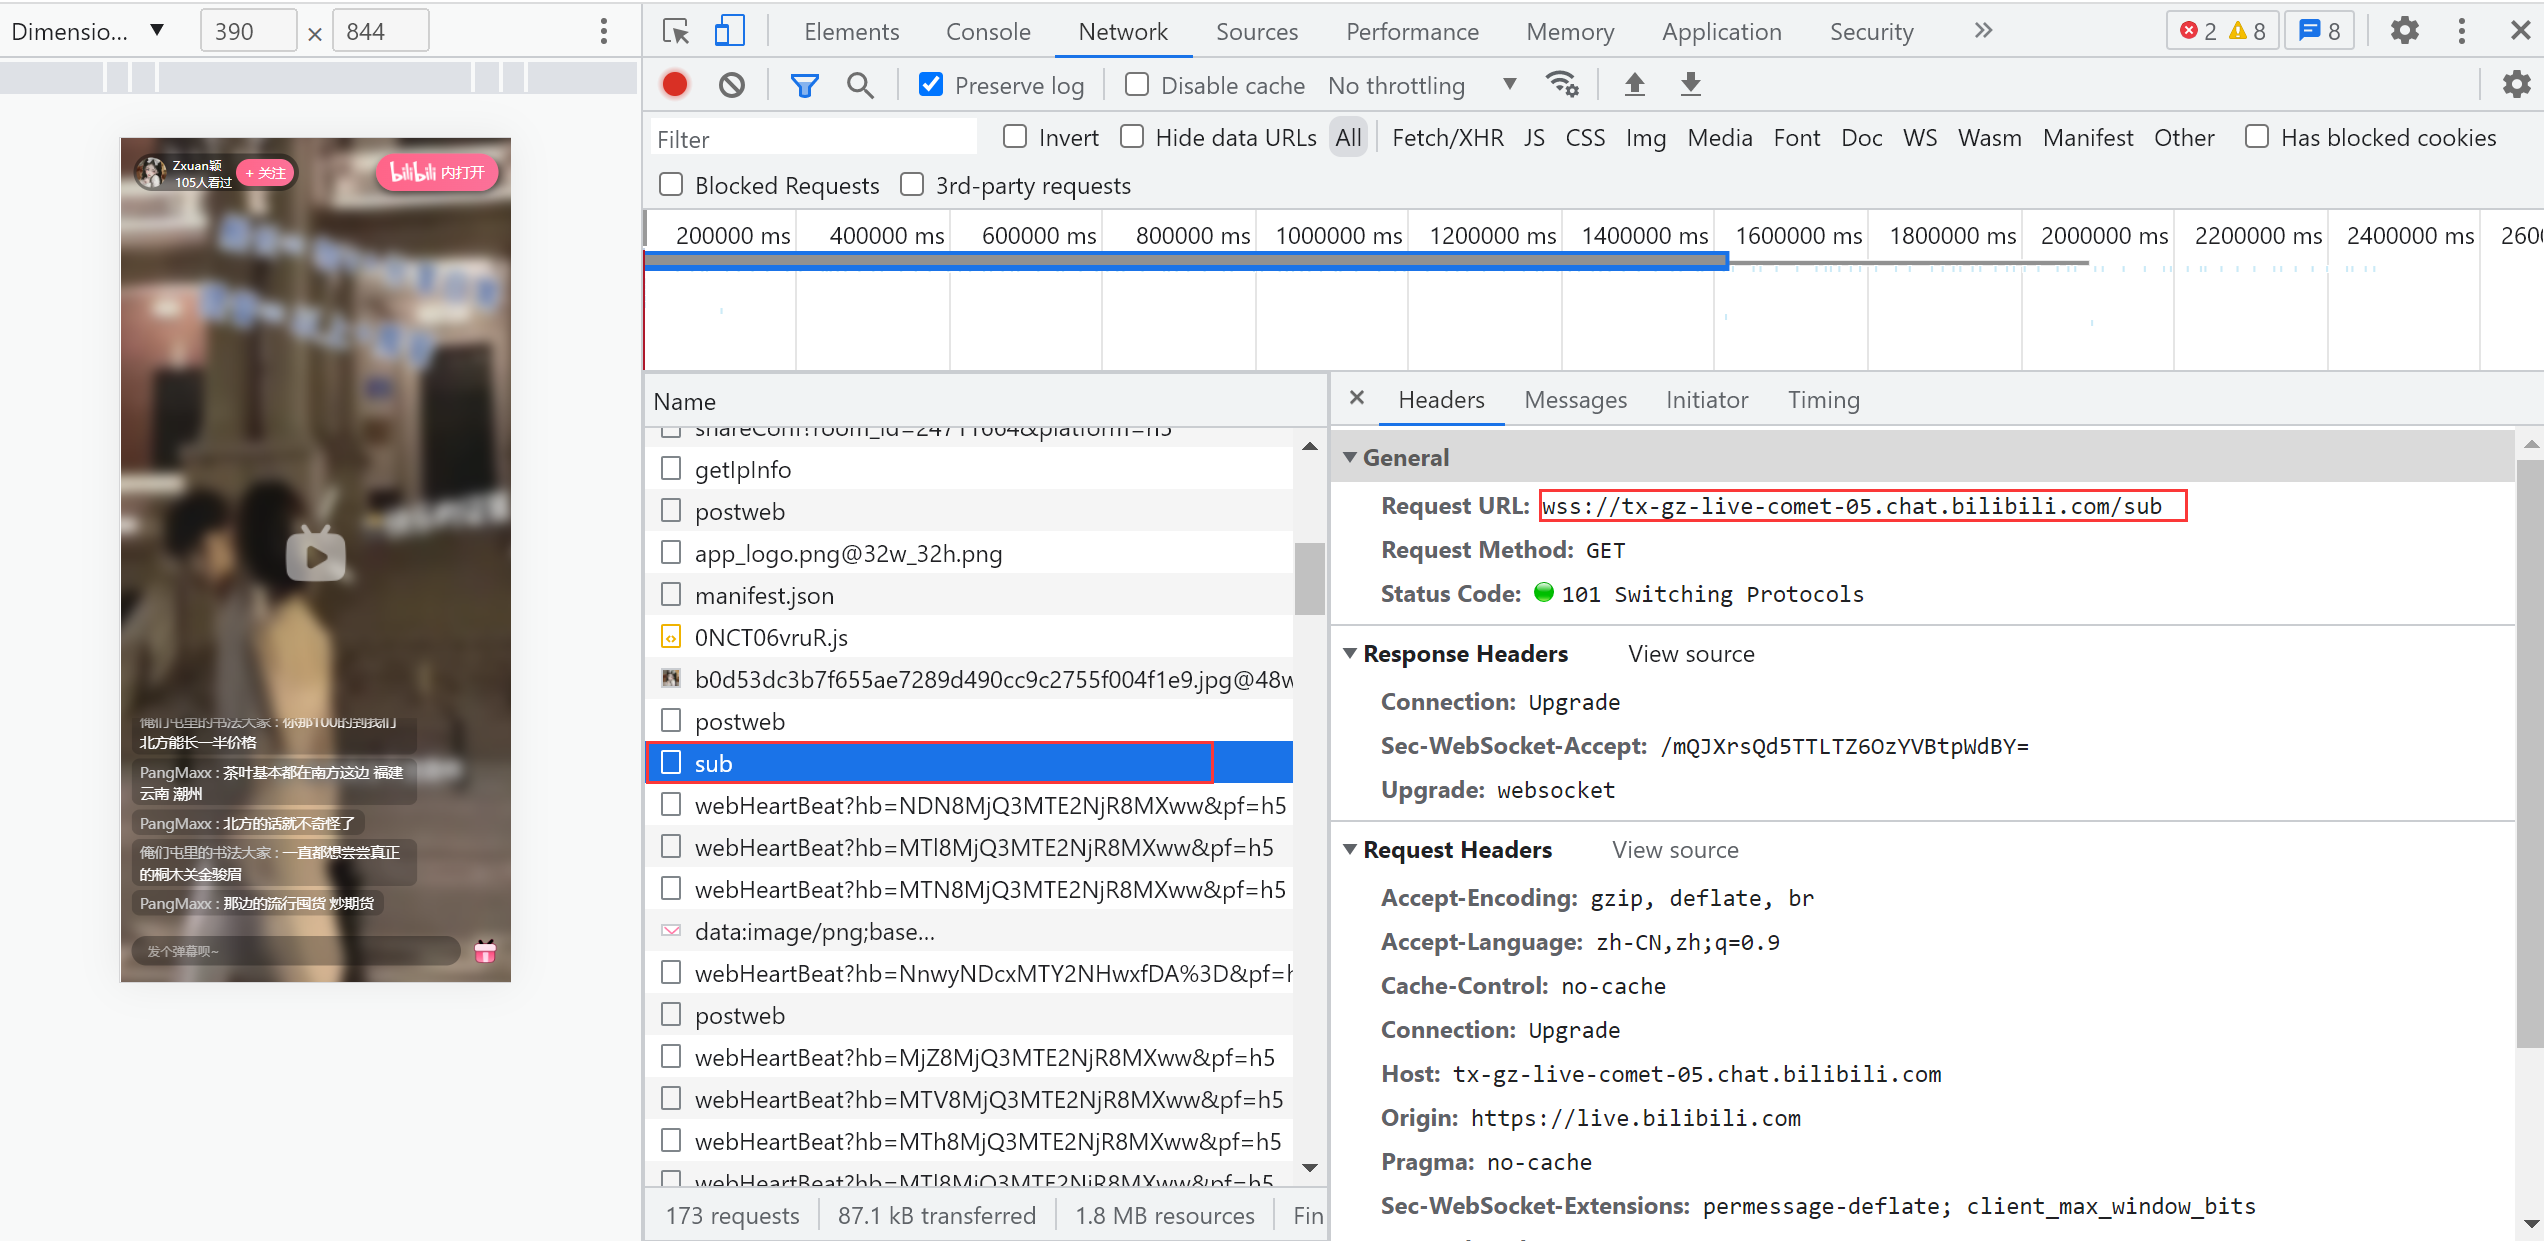Click the export HAR download icon
The image size is (2544, 1241).
coord(1691,85)
